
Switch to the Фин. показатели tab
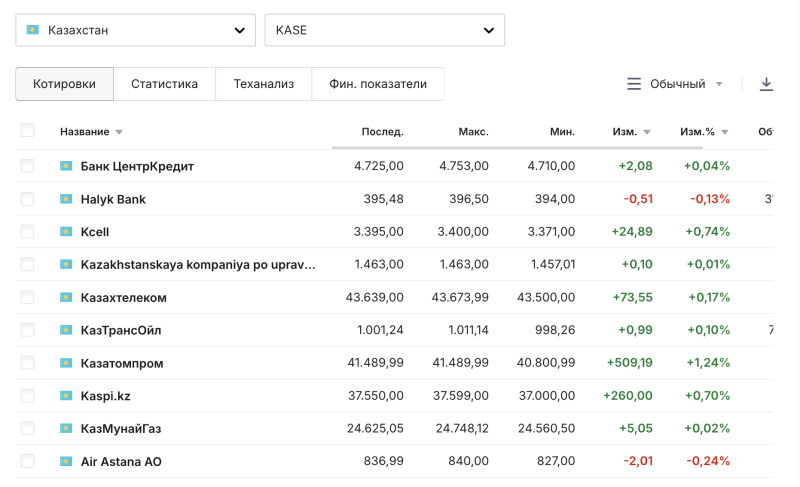[377, 84]
